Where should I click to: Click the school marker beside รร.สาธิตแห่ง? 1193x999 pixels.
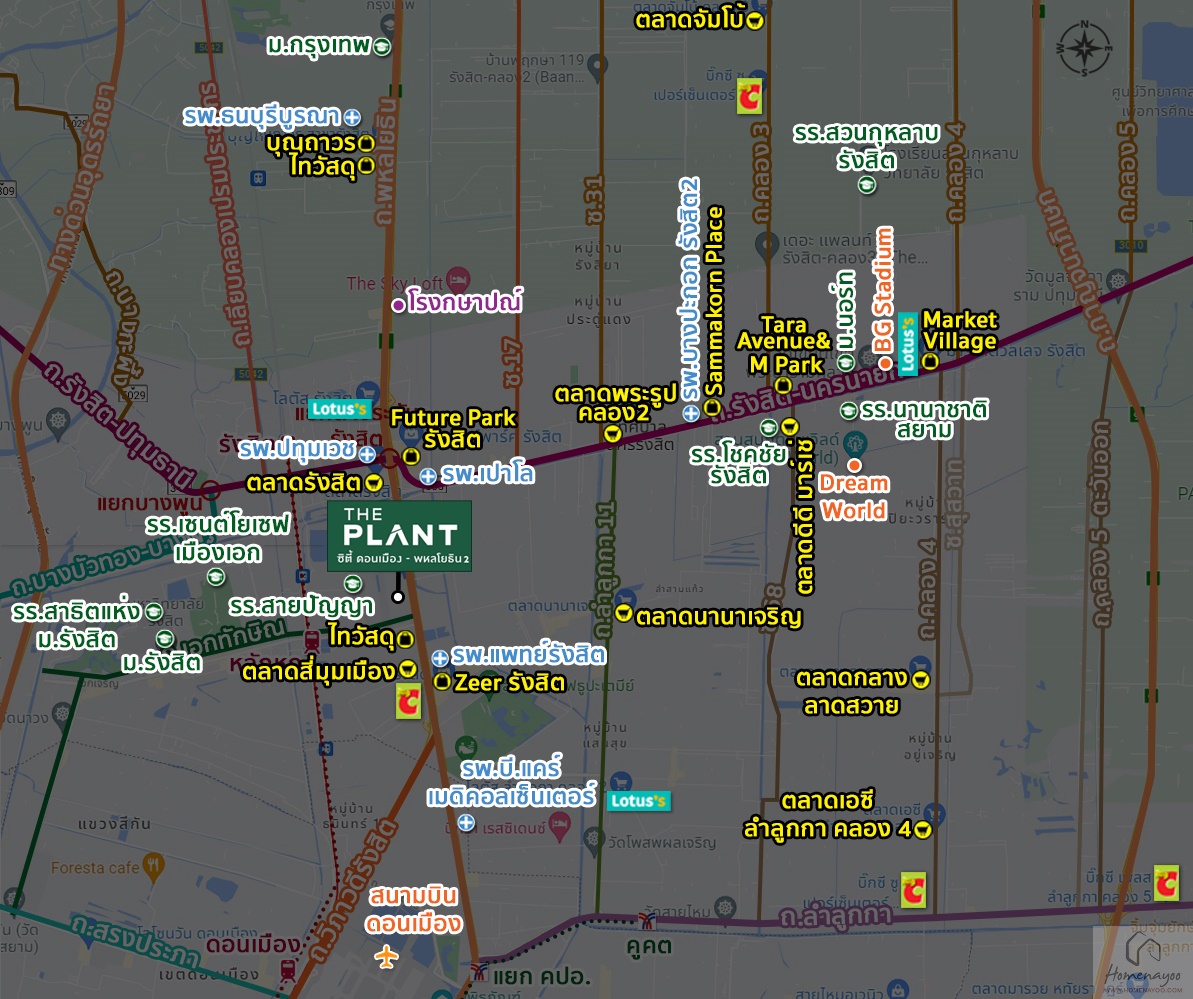(x=154, y=612)
